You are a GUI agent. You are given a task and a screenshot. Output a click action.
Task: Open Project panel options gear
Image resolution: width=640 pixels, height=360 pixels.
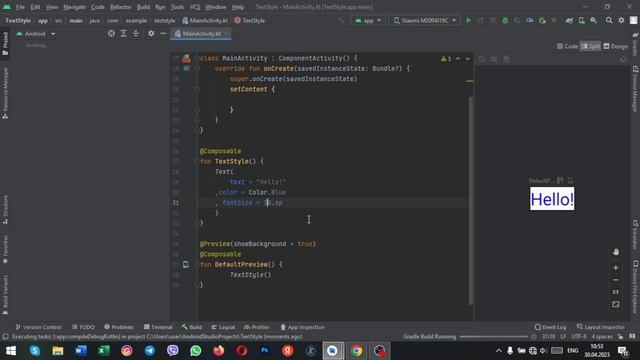click(x=151, y=33)
